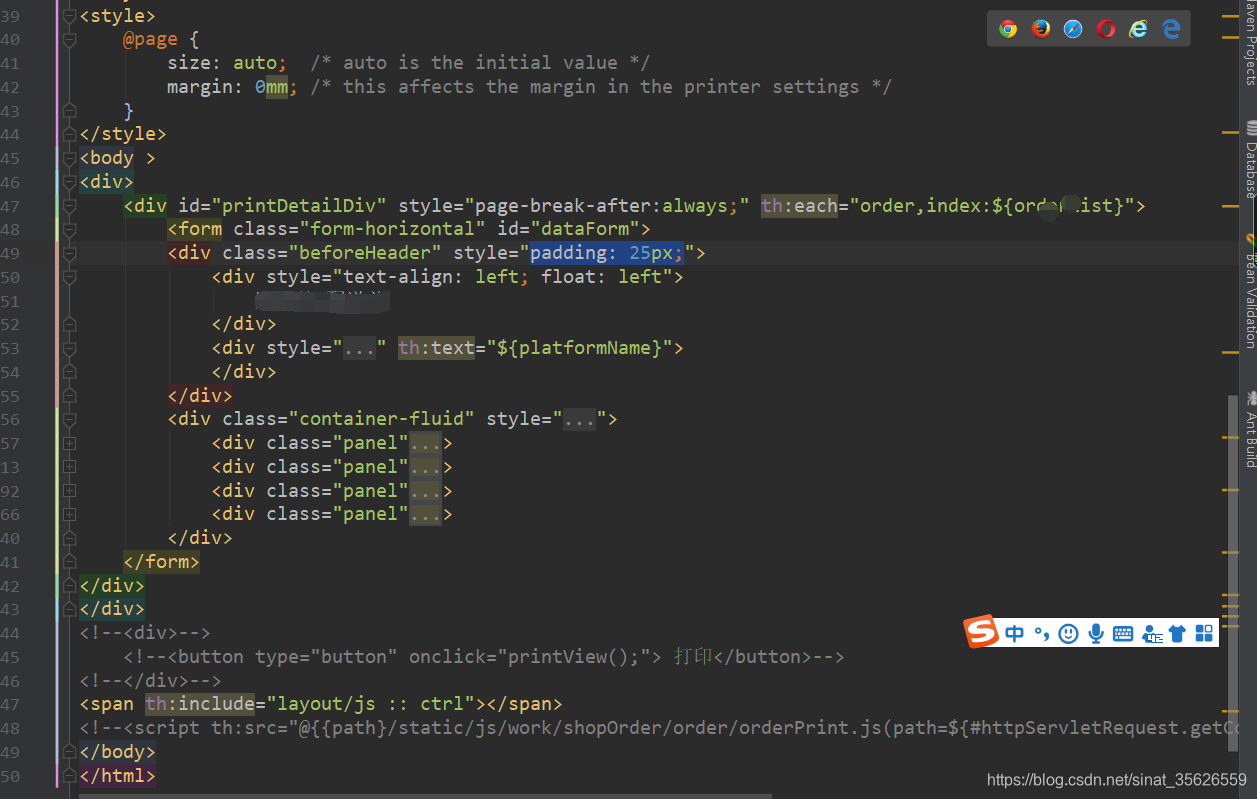1257x799 pixels.
Task: Open the Database tool window
Action: 1249,159
